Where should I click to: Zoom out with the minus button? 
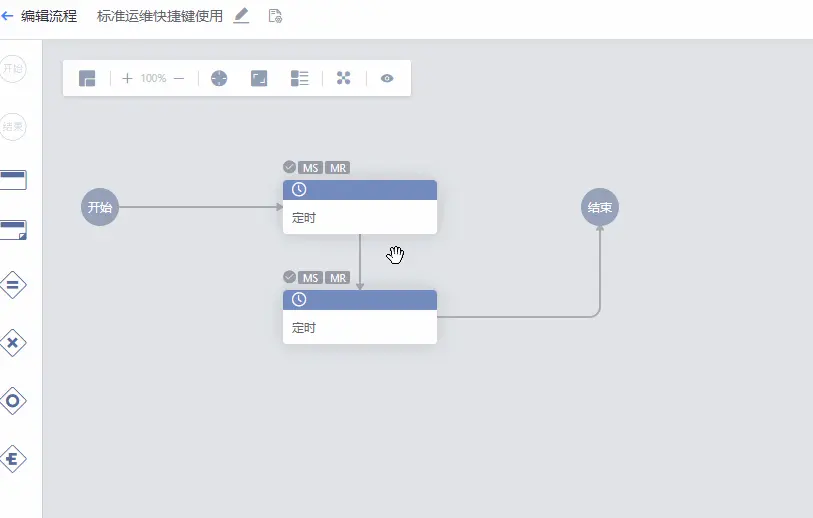point(179,78)
